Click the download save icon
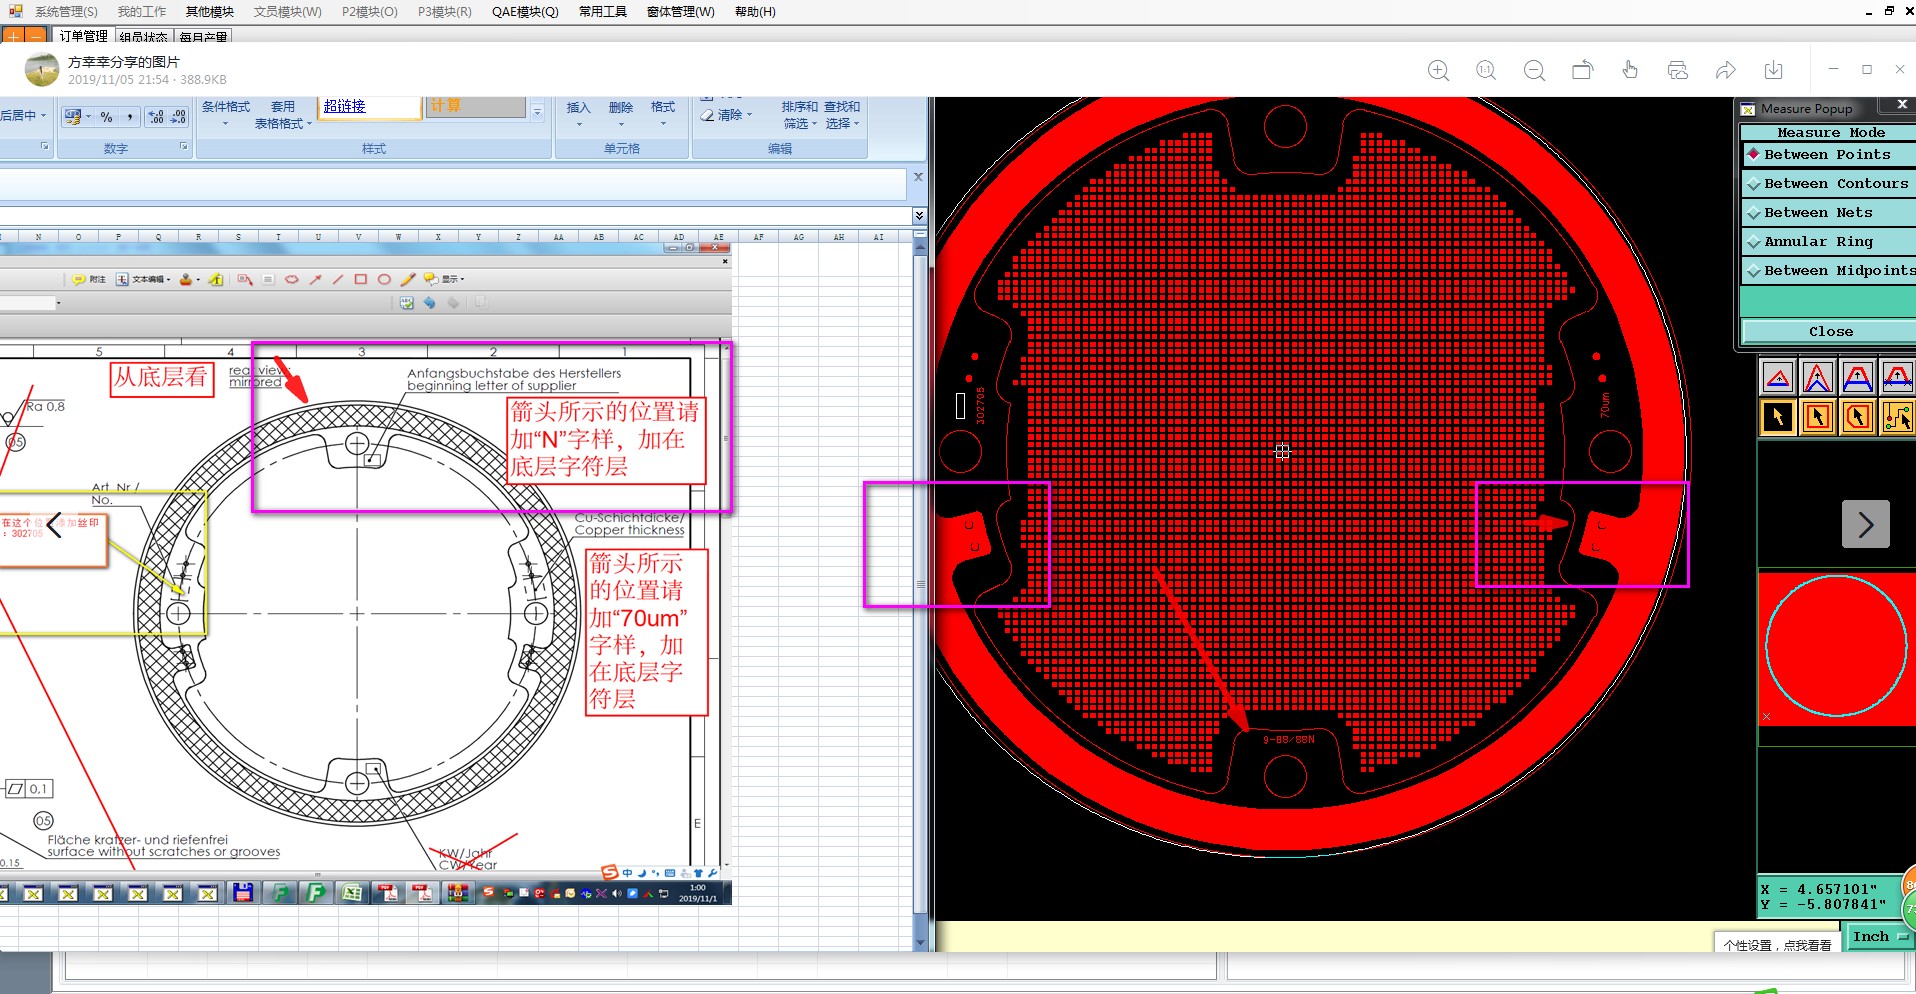The image size is (1916, 994). [1774, 70]
